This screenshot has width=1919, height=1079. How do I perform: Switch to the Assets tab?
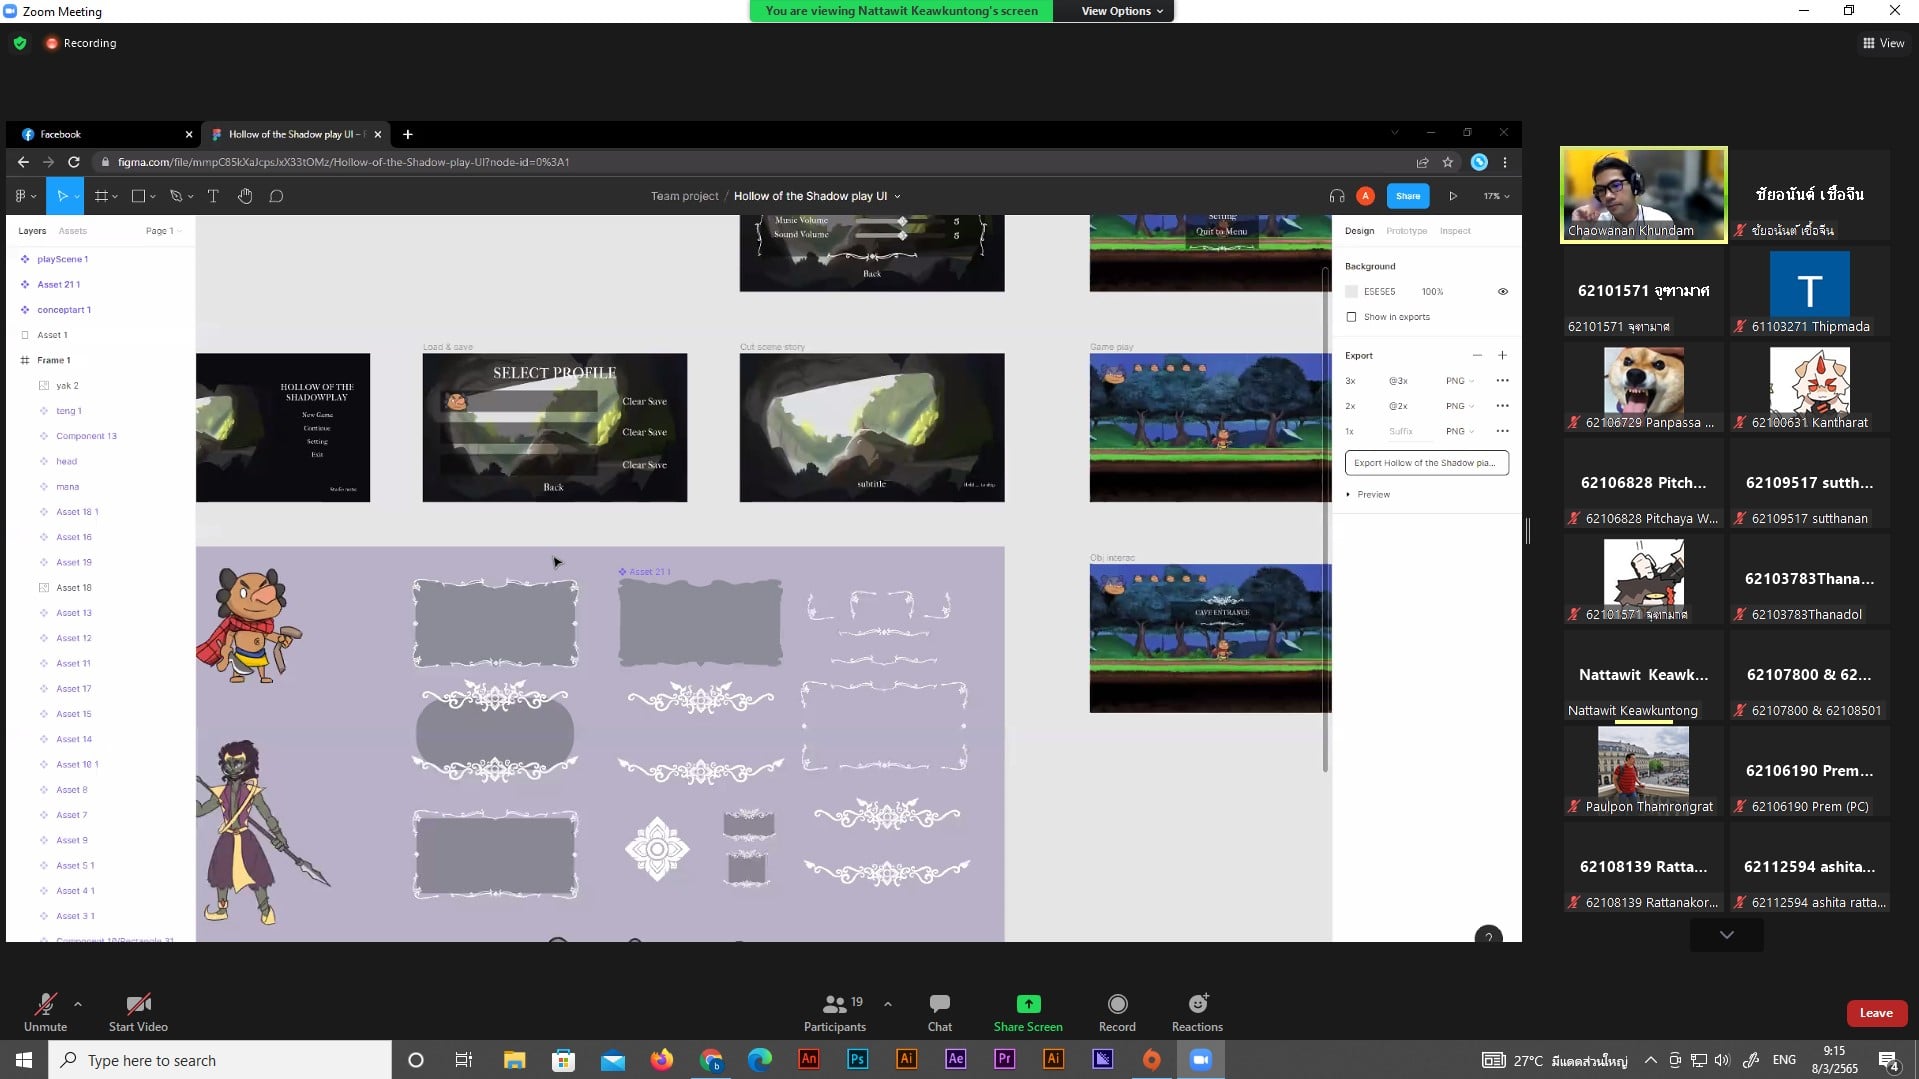tap(72, 231)
